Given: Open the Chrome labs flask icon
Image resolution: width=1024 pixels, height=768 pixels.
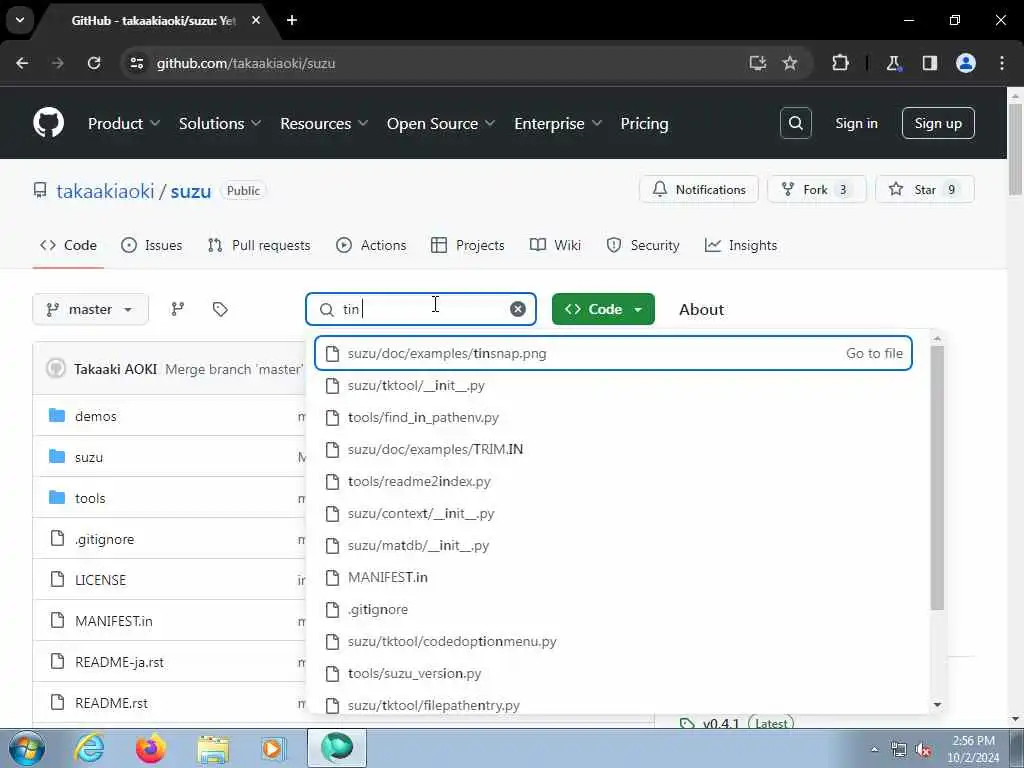Looking at the screenshot, I should [x=893, y=63].
